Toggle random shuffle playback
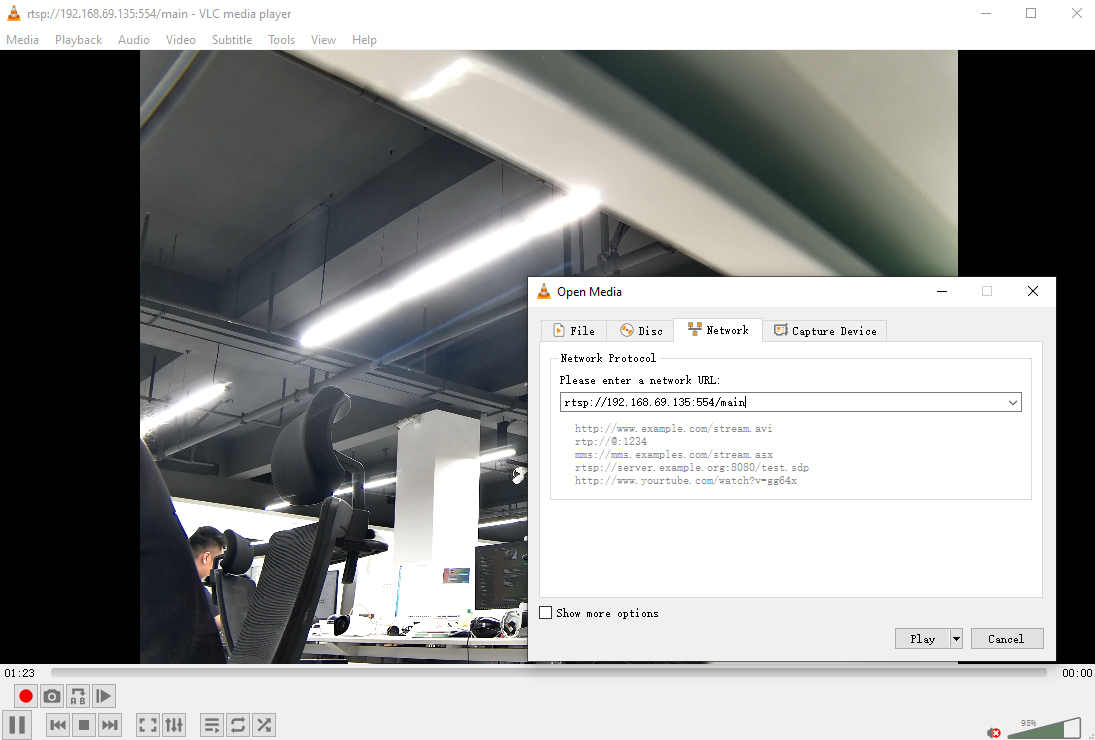Viewport: 1095px width, 740px height. click(264, 725)
